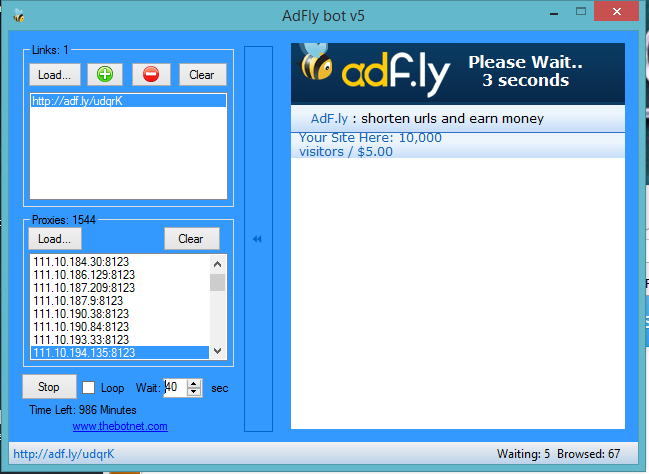Select proxy 111.10.184.30:8123
This screenshot has width=649, height=474.
[120, 262]
